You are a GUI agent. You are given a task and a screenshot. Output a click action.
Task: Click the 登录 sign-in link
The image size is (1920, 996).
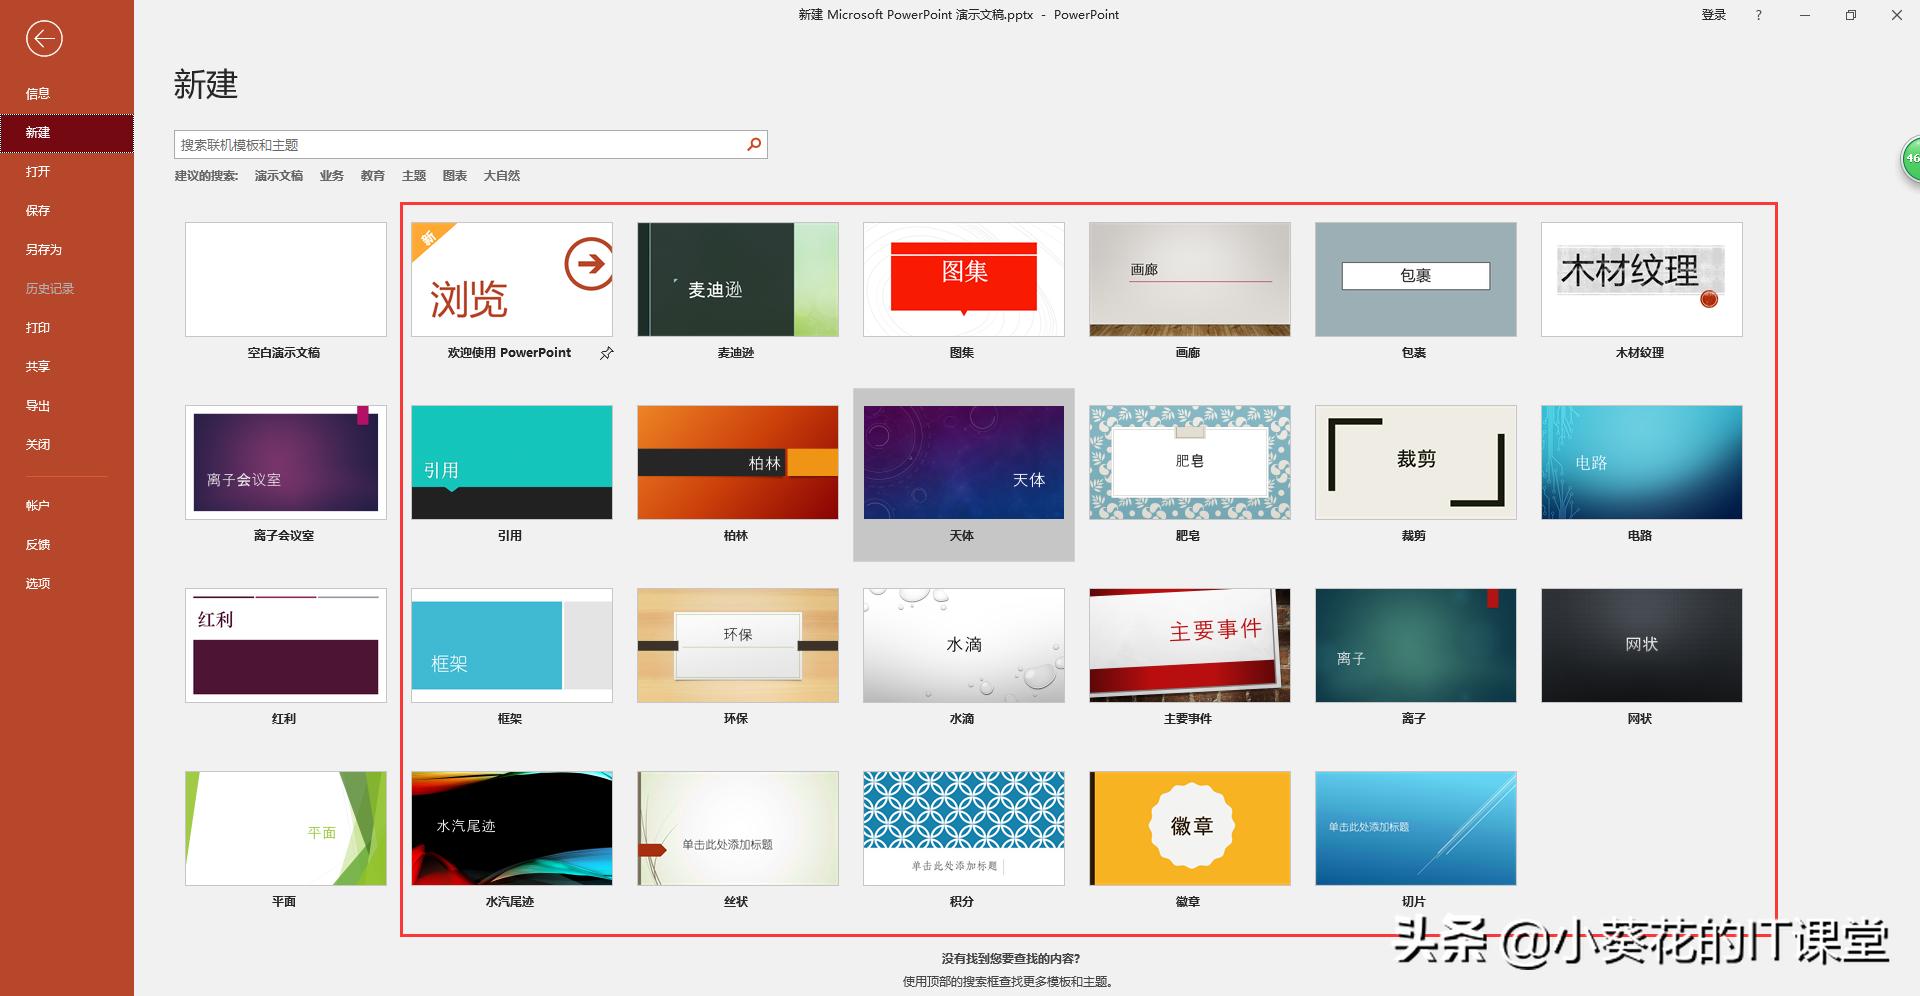[1714, 15]
